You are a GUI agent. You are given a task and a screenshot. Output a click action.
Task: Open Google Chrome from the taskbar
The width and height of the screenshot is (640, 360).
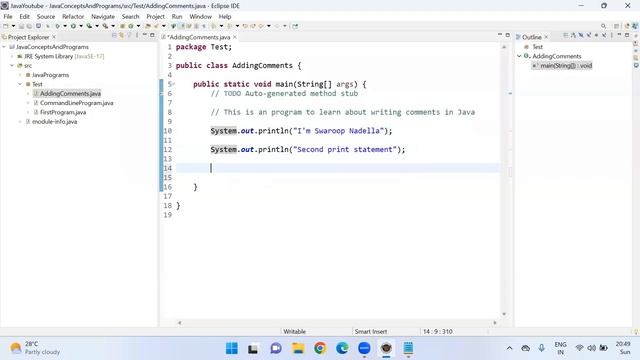pyautogui.click(x=320, y=348)
